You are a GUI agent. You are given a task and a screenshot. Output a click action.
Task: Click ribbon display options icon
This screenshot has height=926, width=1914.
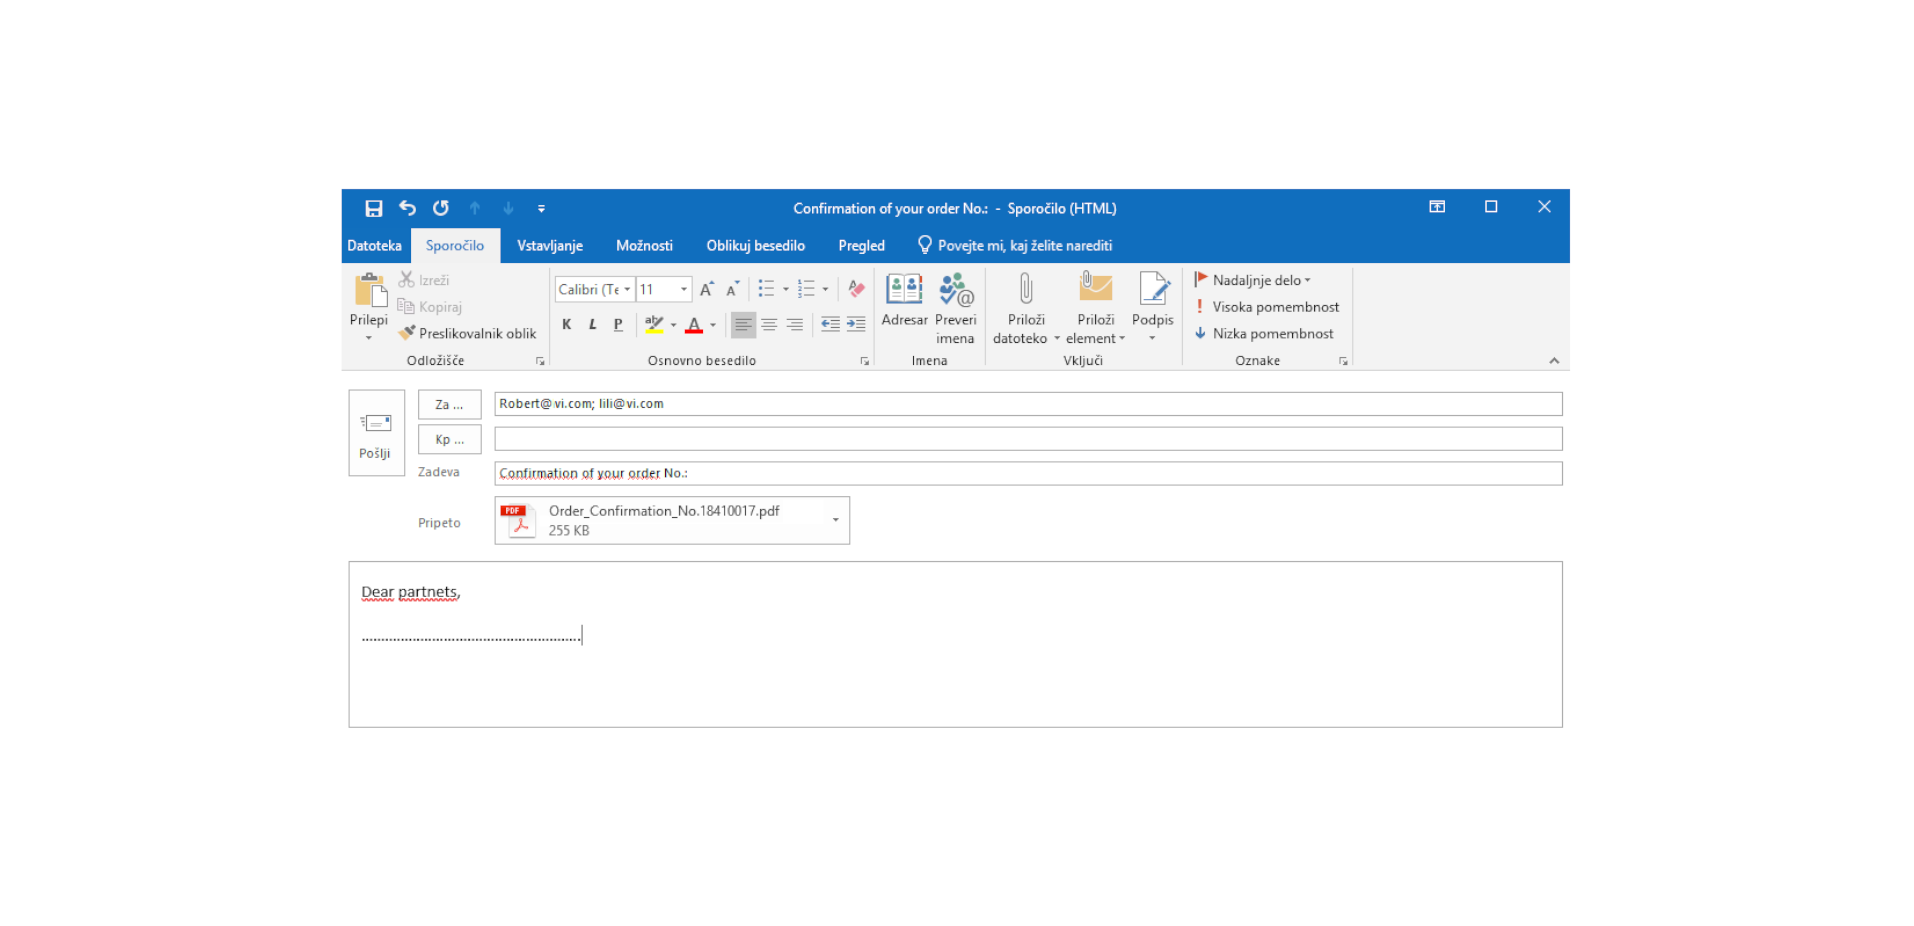click(1437, 207)
